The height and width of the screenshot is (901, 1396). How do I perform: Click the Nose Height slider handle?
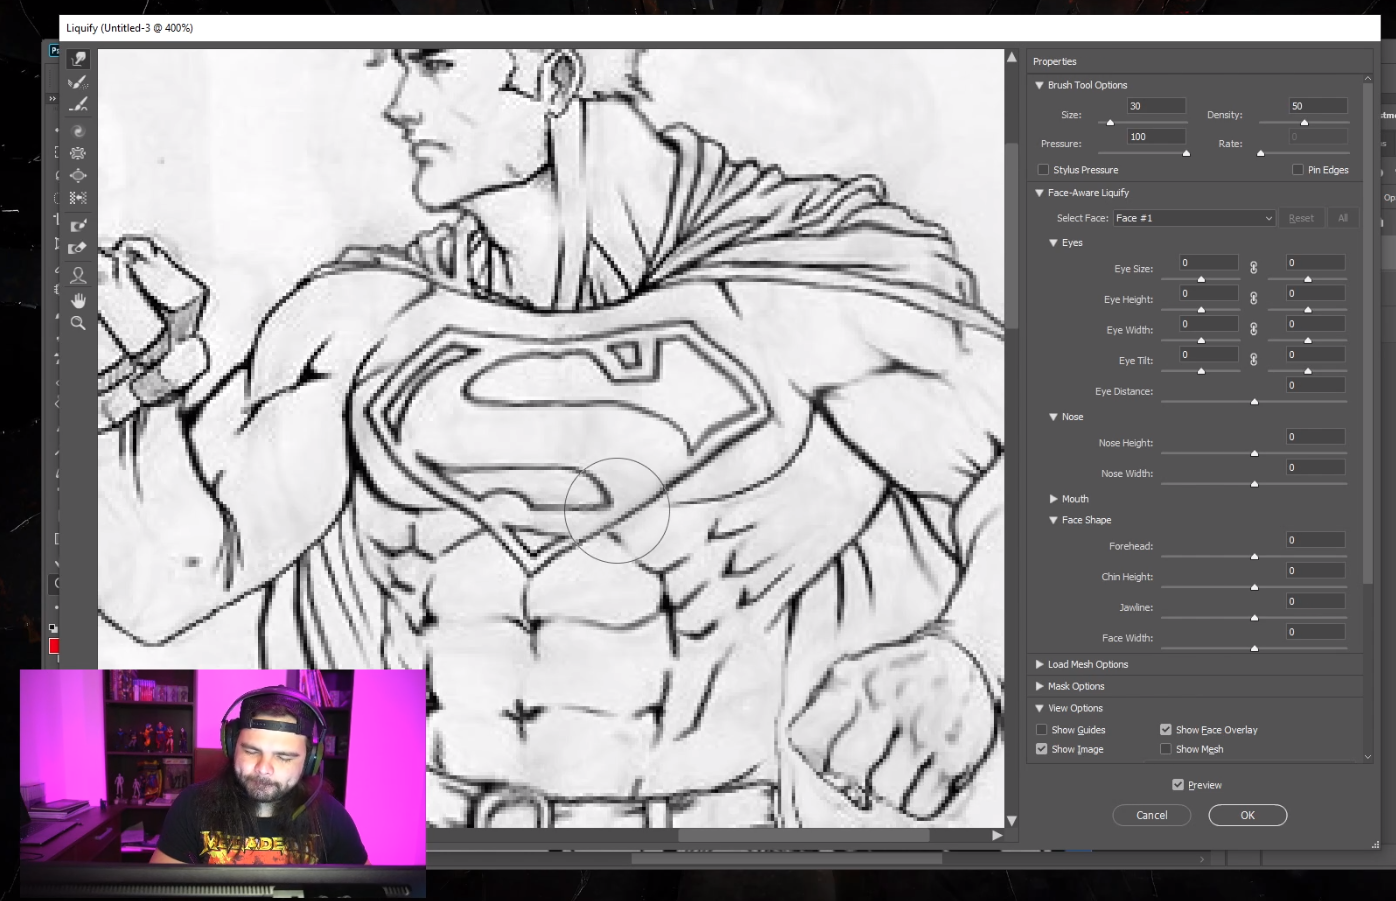coord(1254,453)
